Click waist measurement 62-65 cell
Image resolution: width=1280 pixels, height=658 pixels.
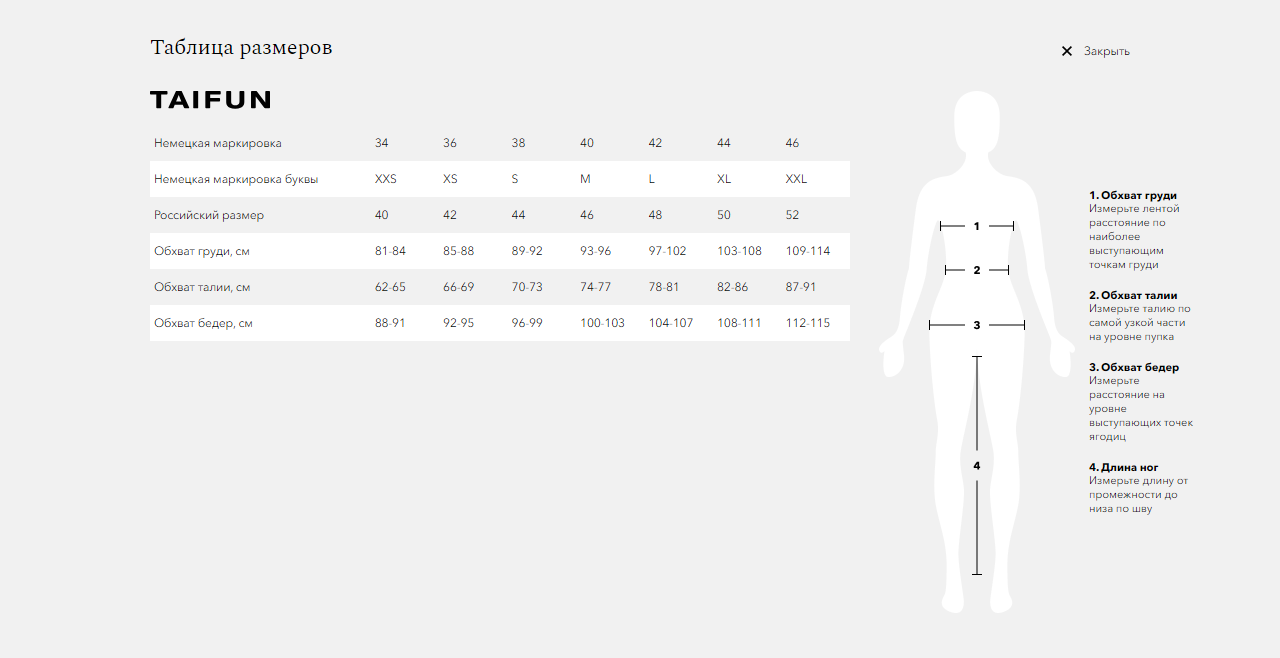(x=390, y=287)
